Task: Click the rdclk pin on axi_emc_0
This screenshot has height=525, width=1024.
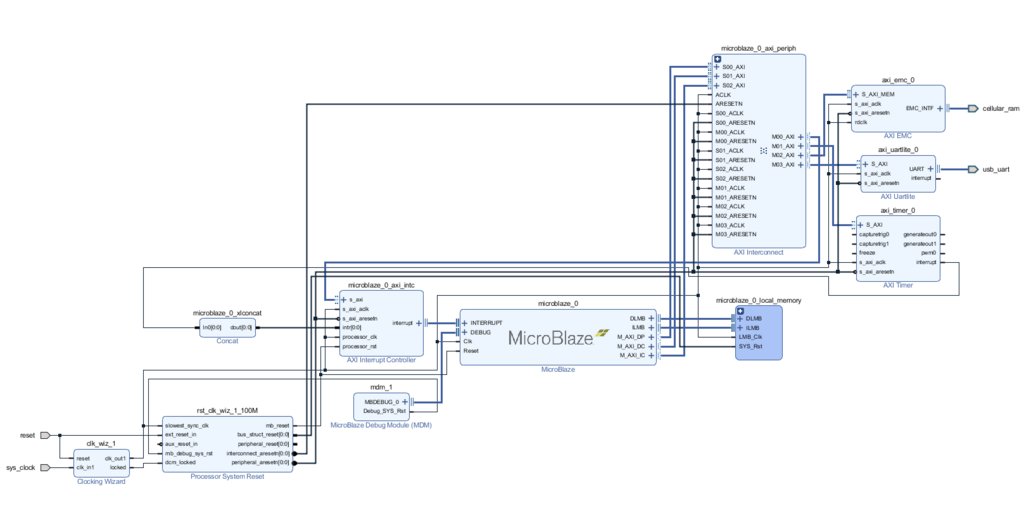Action: click(x=861, y=122)
